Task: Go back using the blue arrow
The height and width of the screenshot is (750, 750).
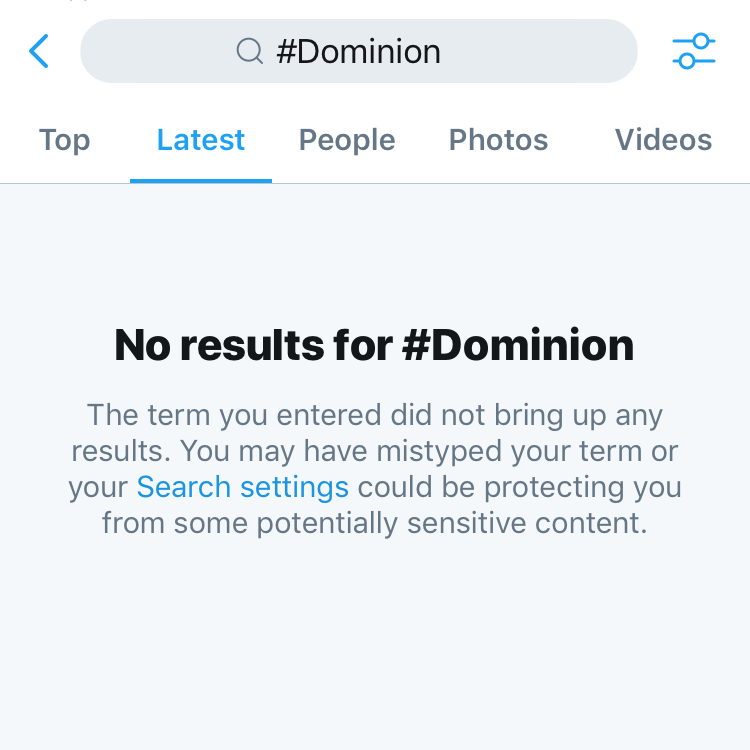Action: click(39, 51)
